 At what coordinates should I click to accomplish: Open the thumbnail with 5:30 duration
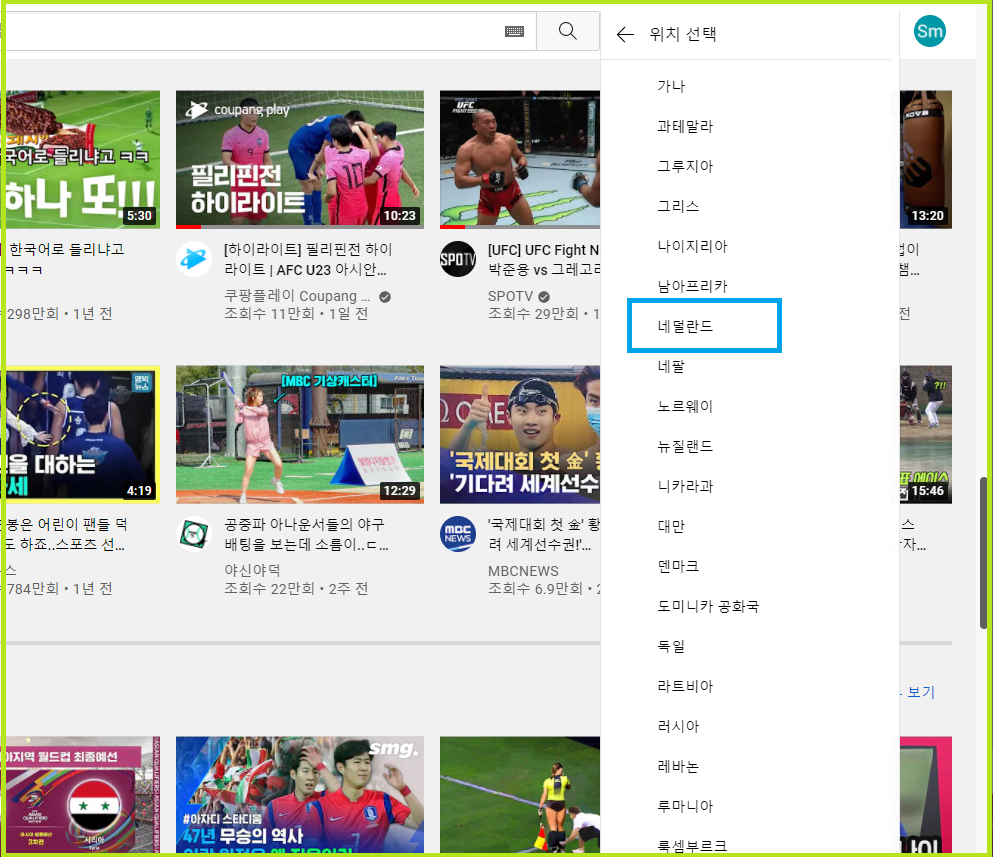coord(82,160)
